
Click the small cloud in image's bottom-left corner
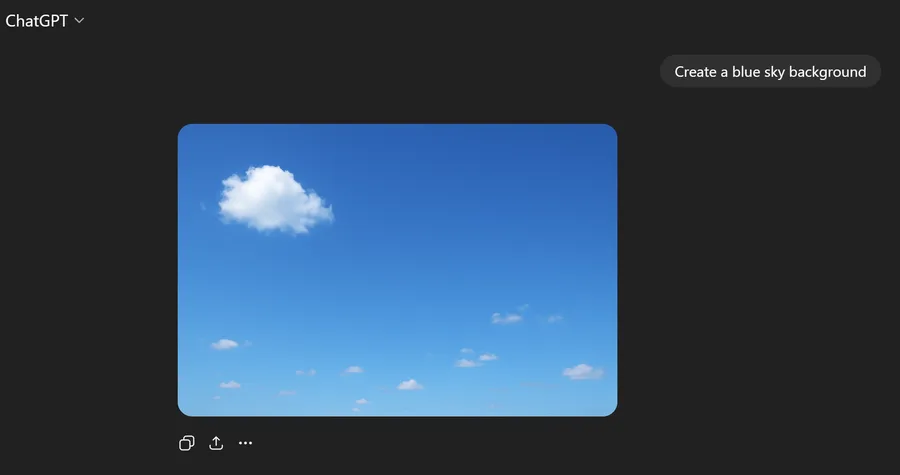click(x=230, y=384)
